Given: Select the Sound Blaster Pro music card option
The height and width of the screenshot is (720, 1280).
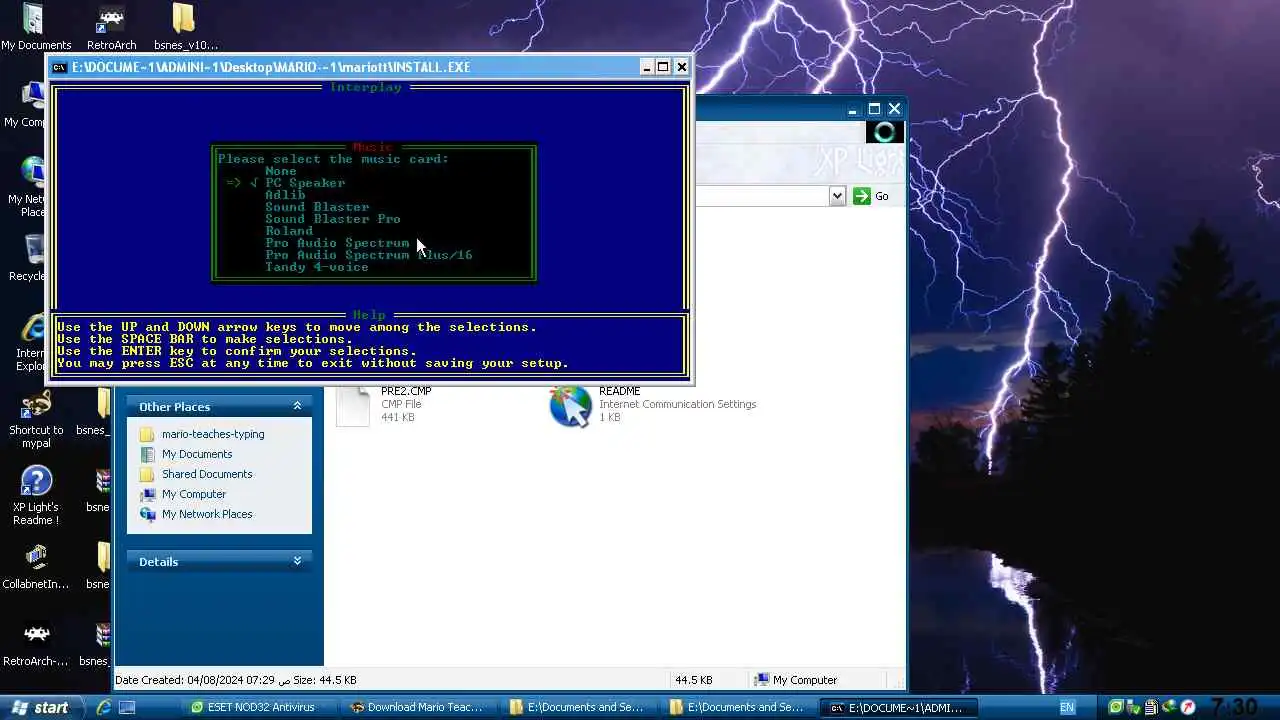Looking at the screenshot, I should 333,219.
